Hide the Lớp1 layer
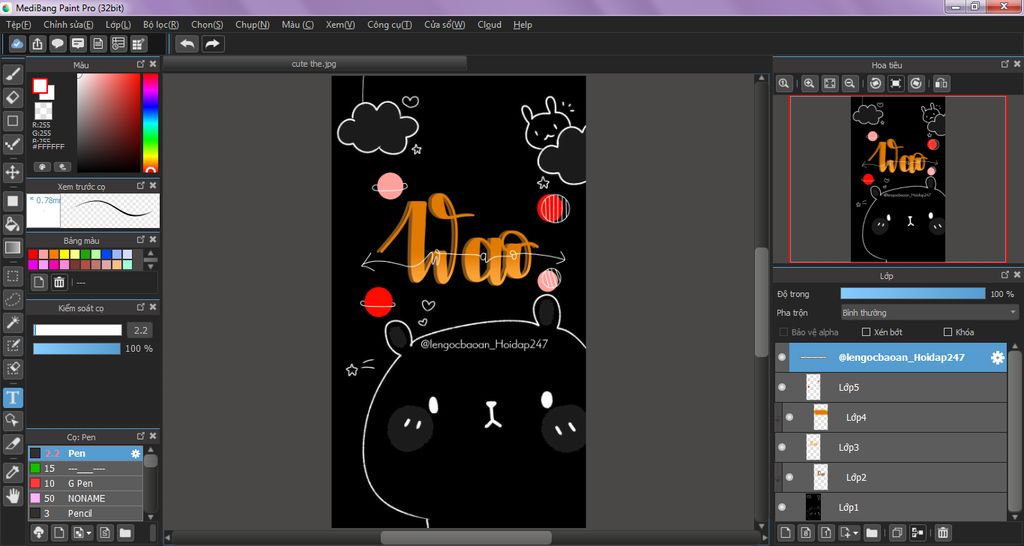The height and width of the screenshot is (546, 1024). tap(782, 507)
